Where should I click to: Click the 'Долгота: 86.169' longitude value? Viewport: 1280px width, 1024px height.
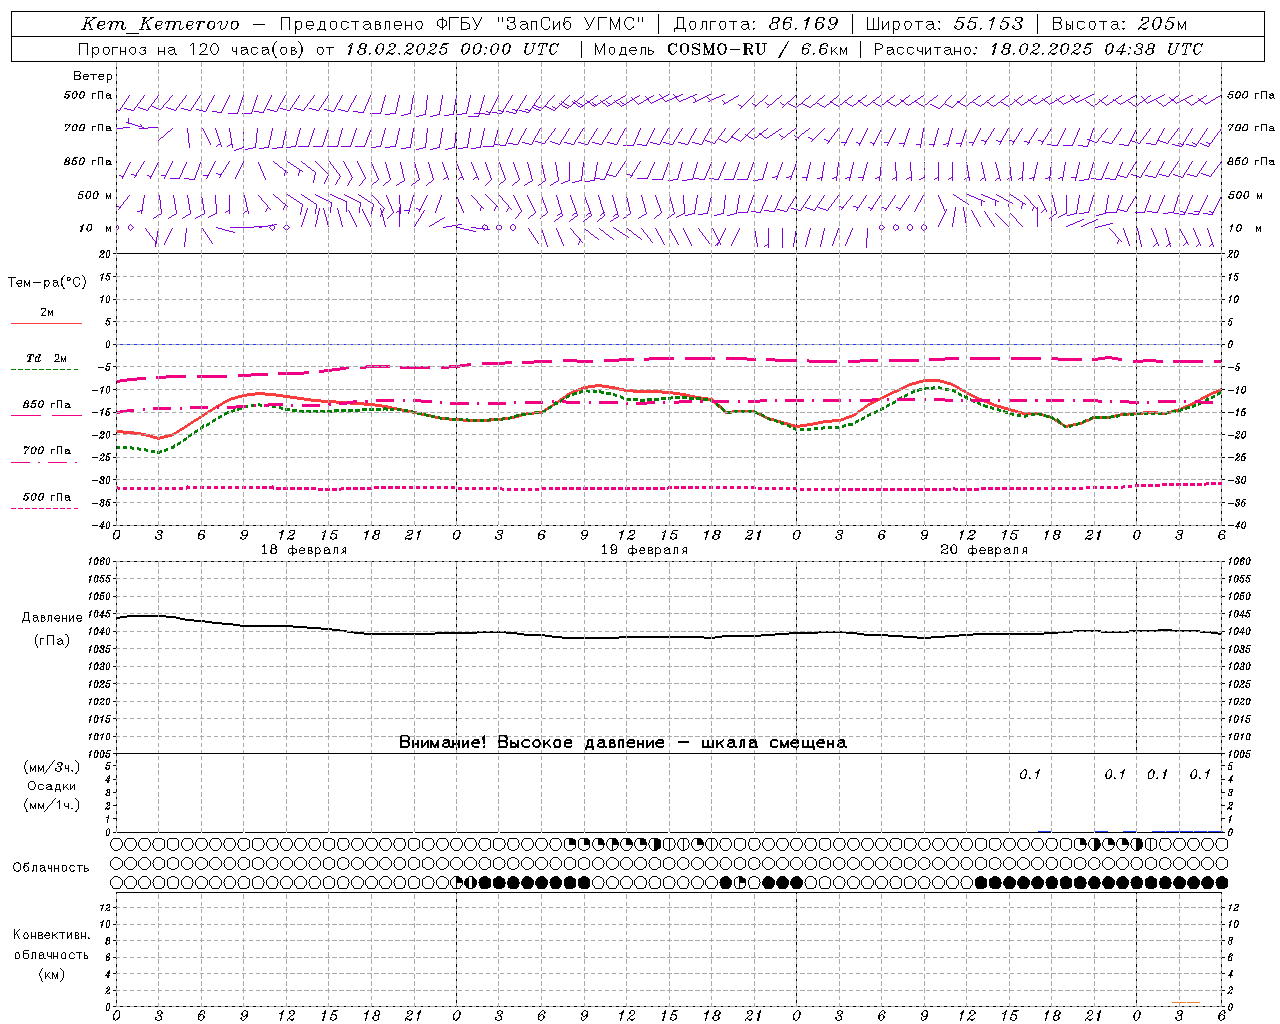[756, 24]
